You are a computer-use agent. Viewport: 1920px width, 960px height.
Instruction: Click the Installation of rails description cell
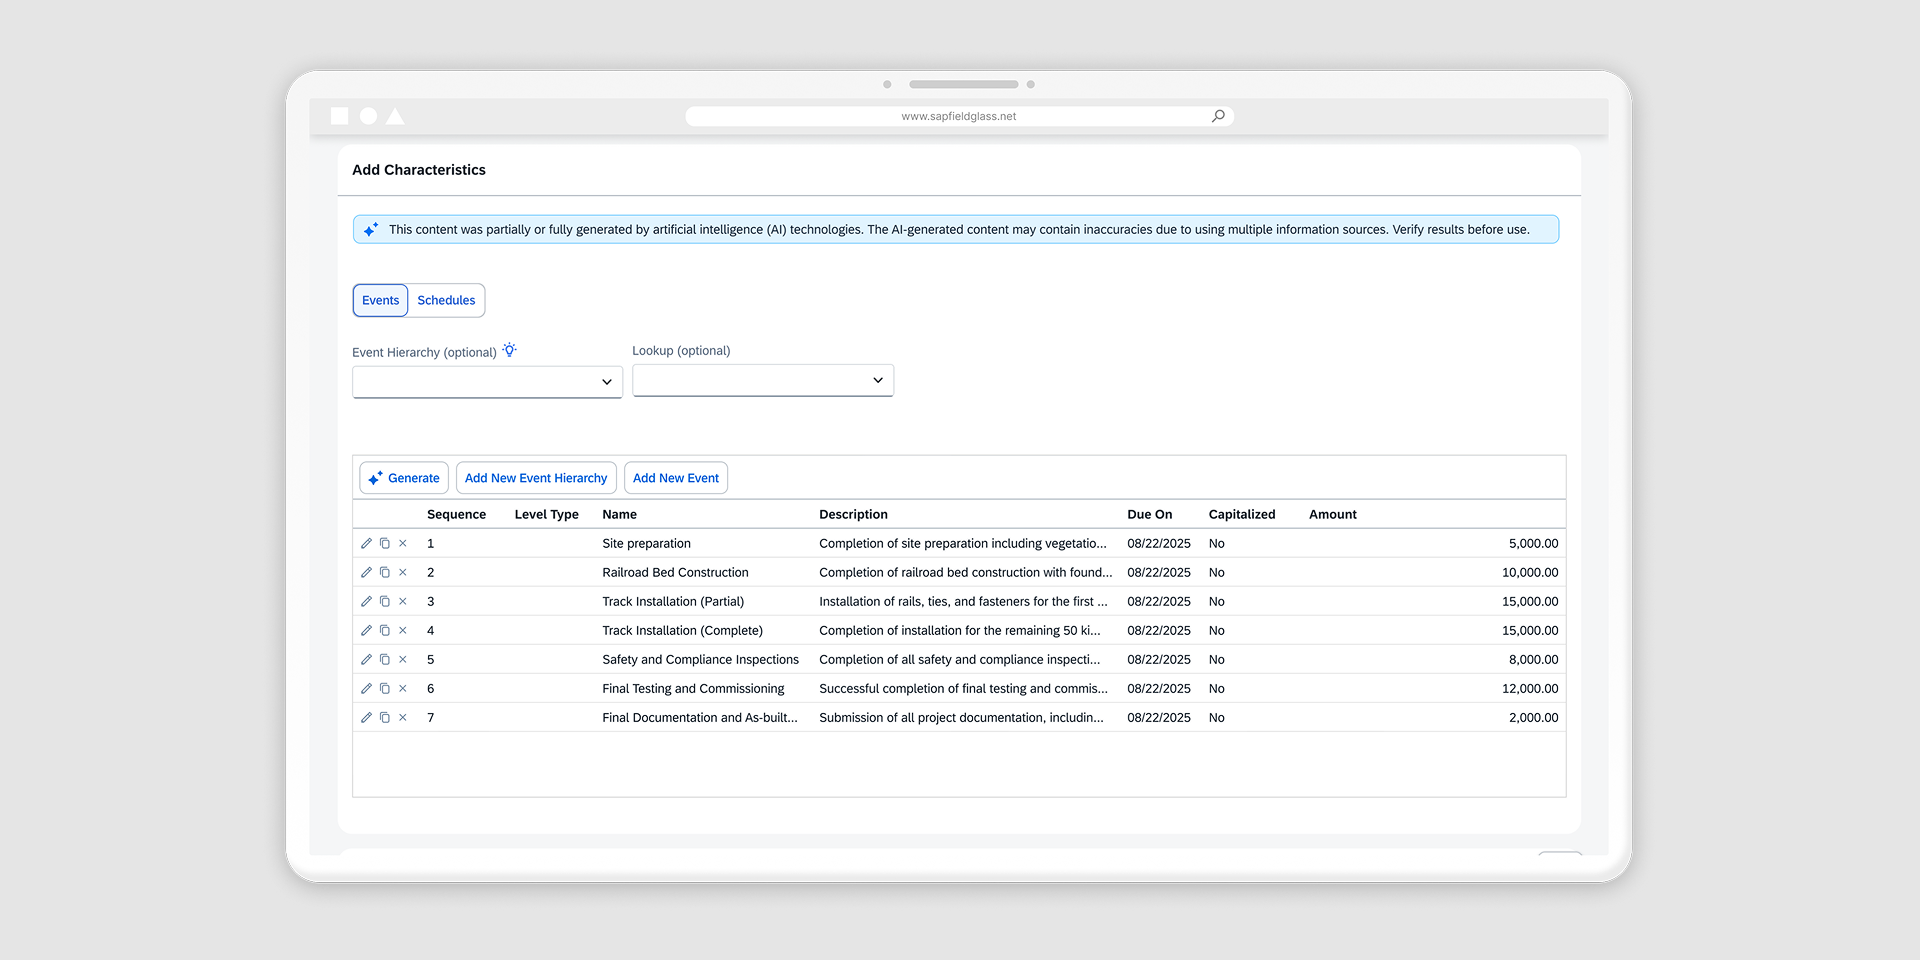click(x=963, y=602)
